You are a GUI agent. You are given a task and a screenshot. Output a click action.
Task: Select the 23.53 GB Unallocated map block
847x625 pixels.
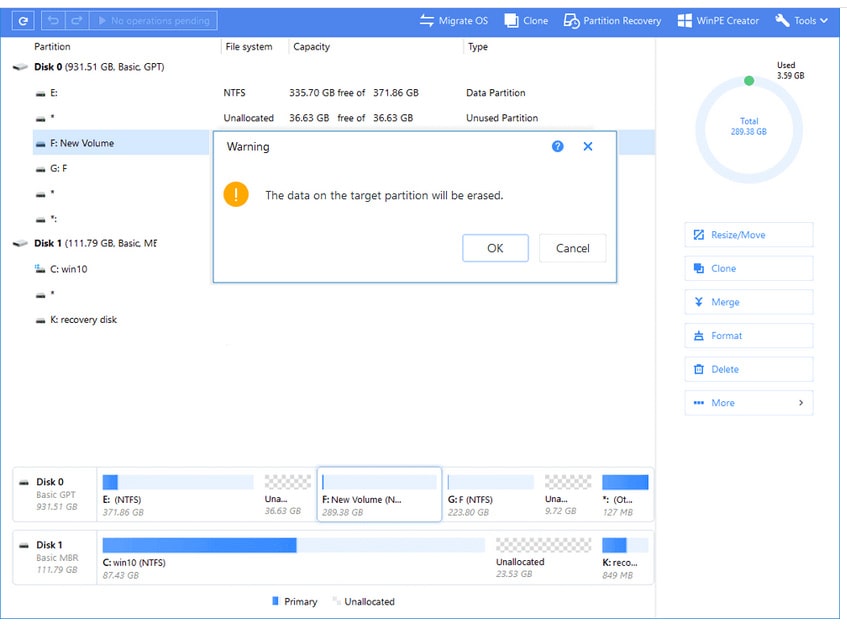(543, 558)
